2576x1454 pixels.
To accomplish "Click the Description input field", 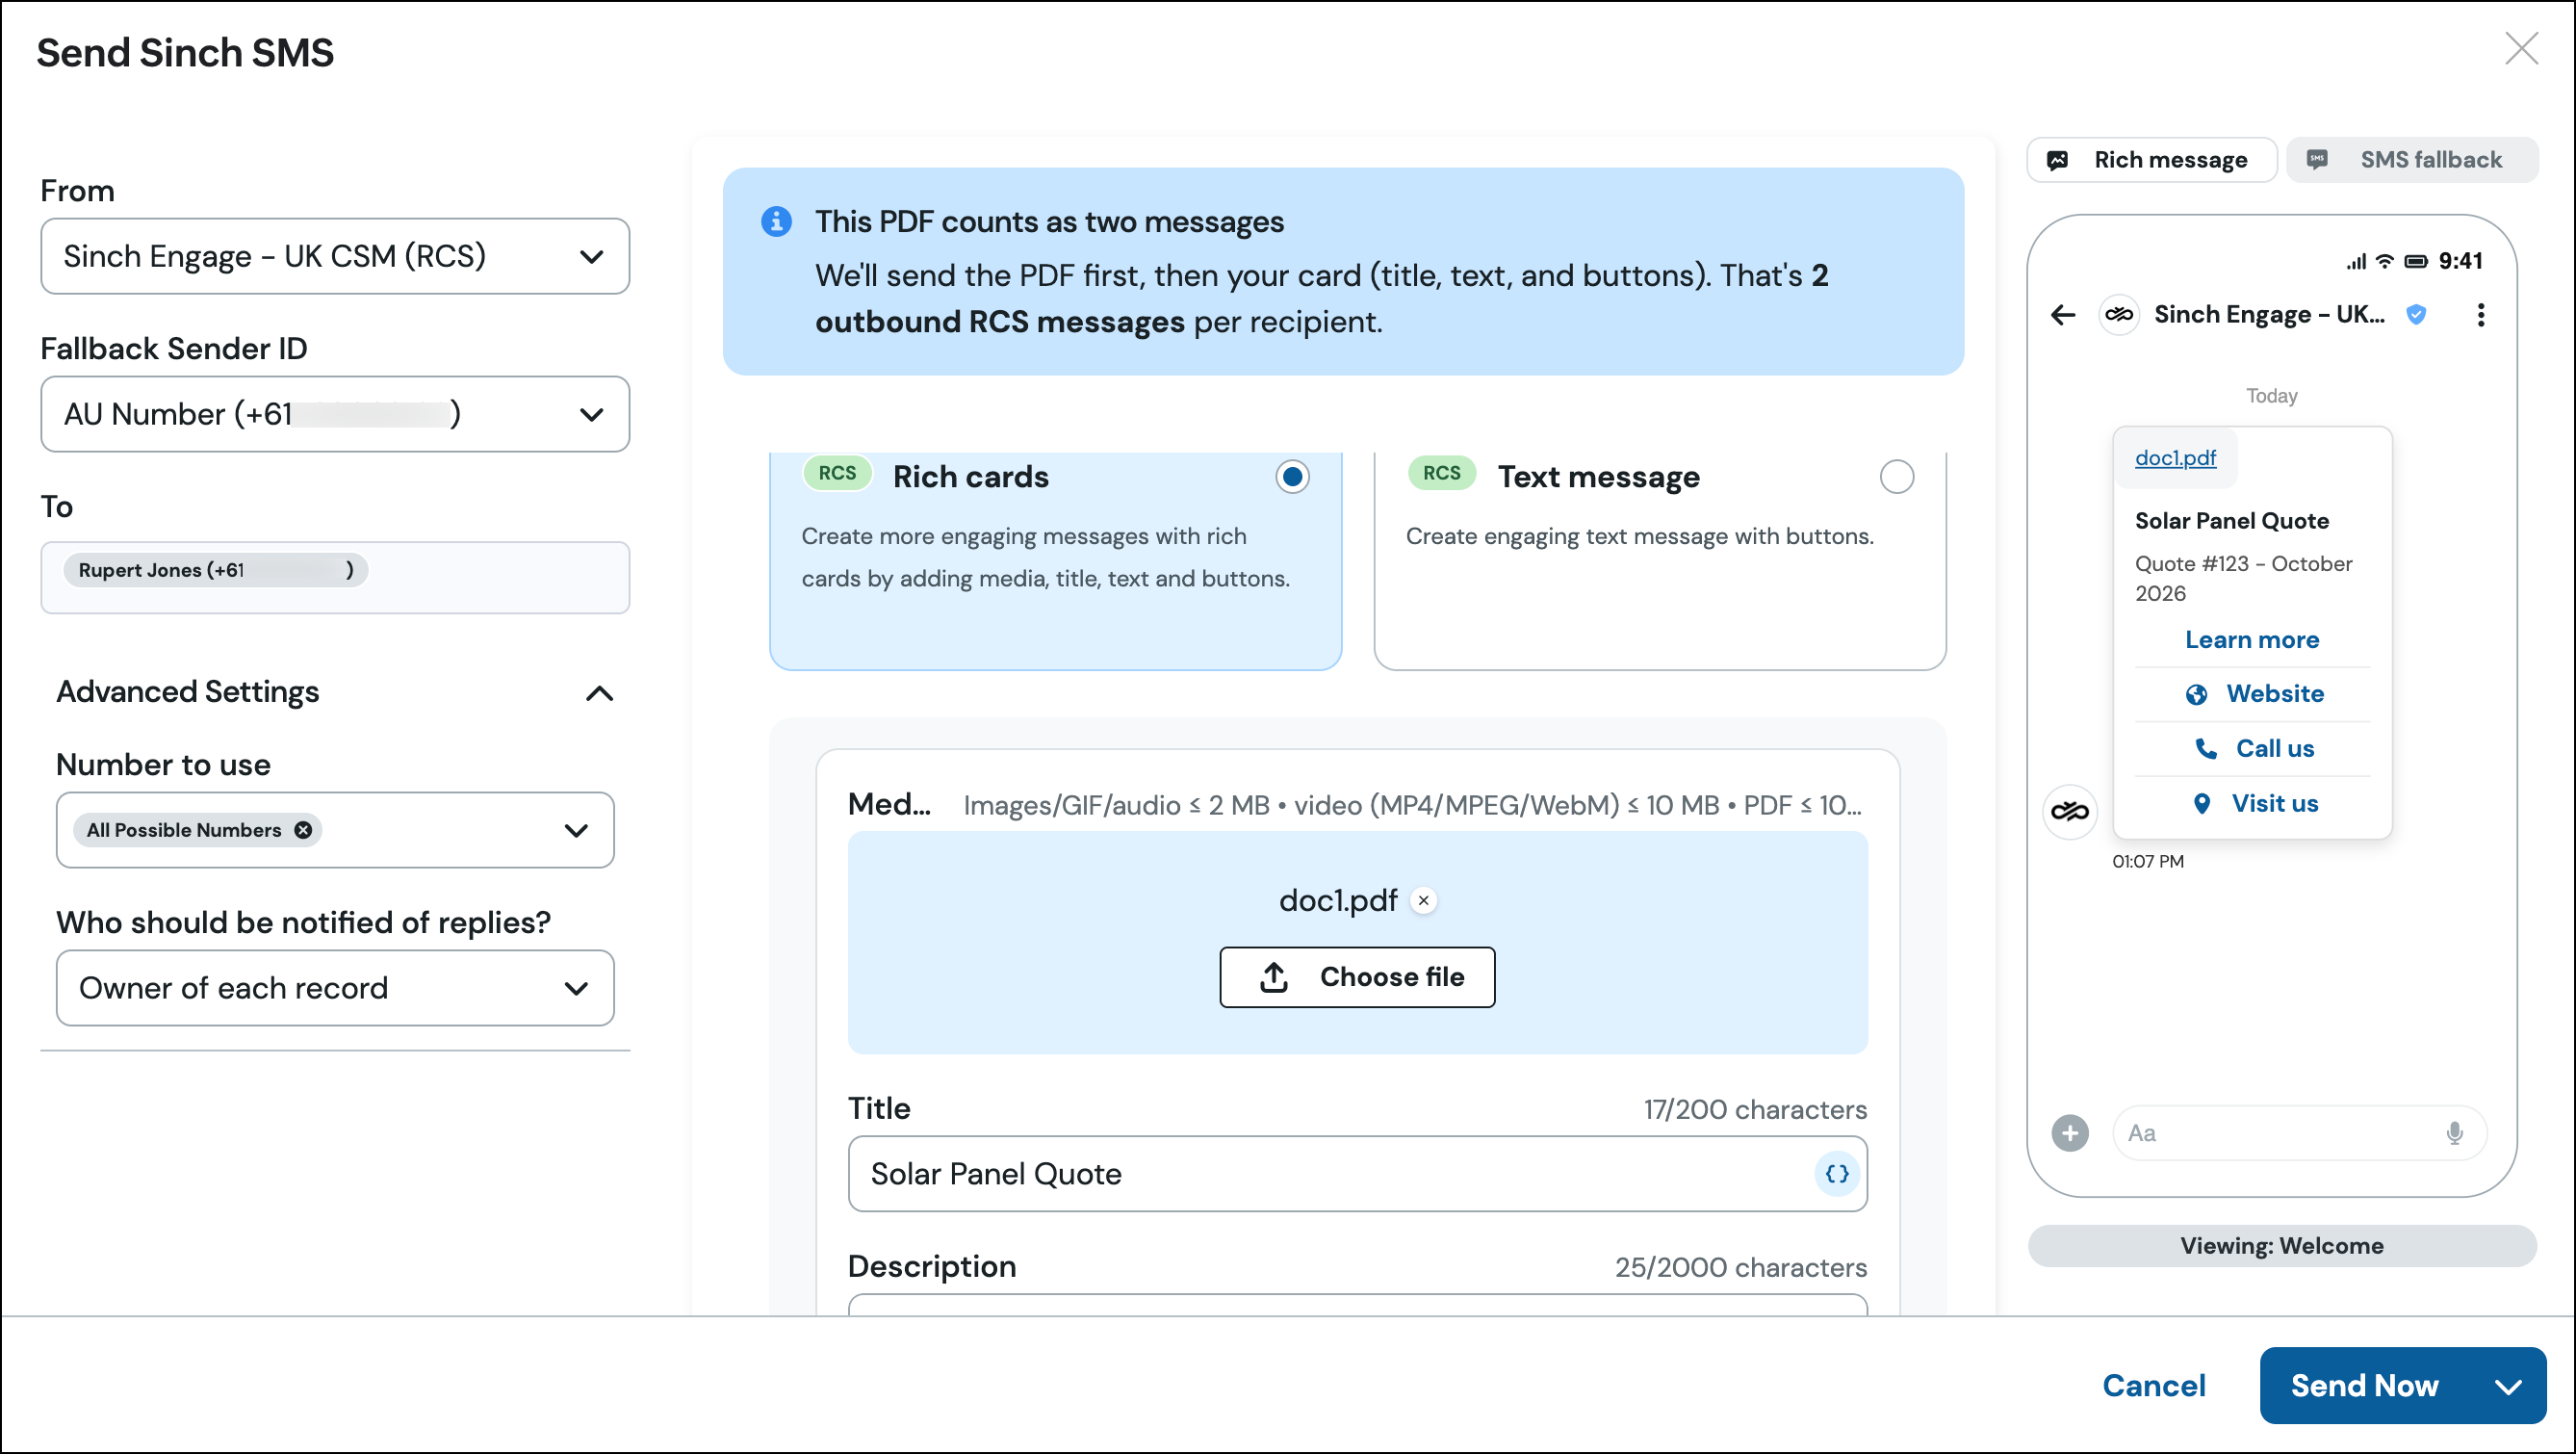I will click(x=1357, y=1305).
